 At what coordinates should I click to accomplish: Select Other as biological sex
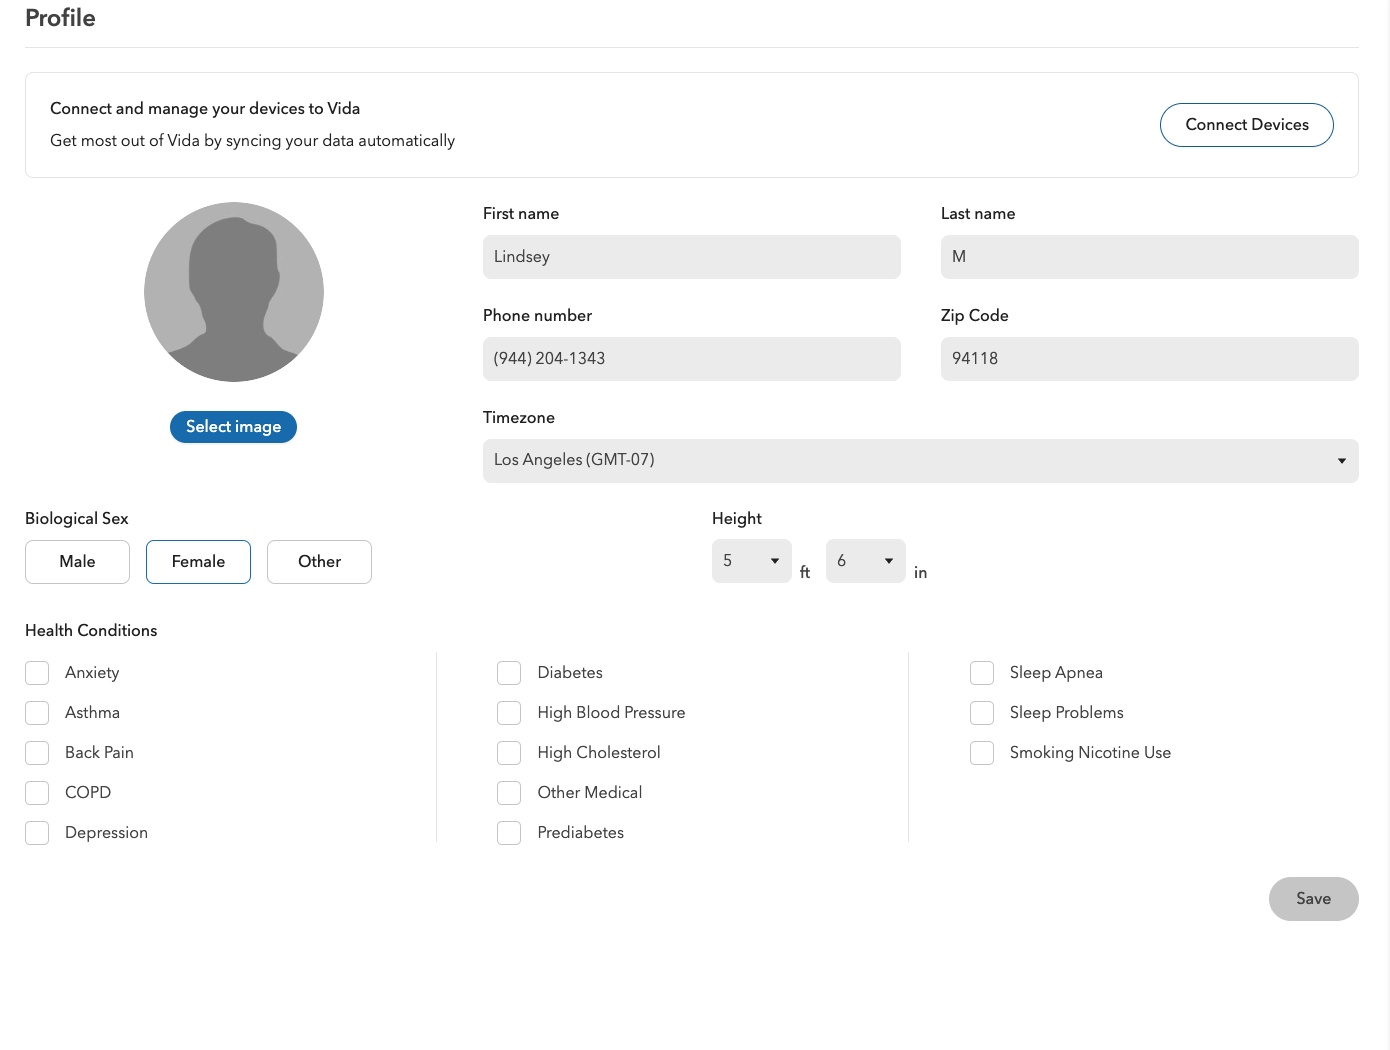[319, 561]
